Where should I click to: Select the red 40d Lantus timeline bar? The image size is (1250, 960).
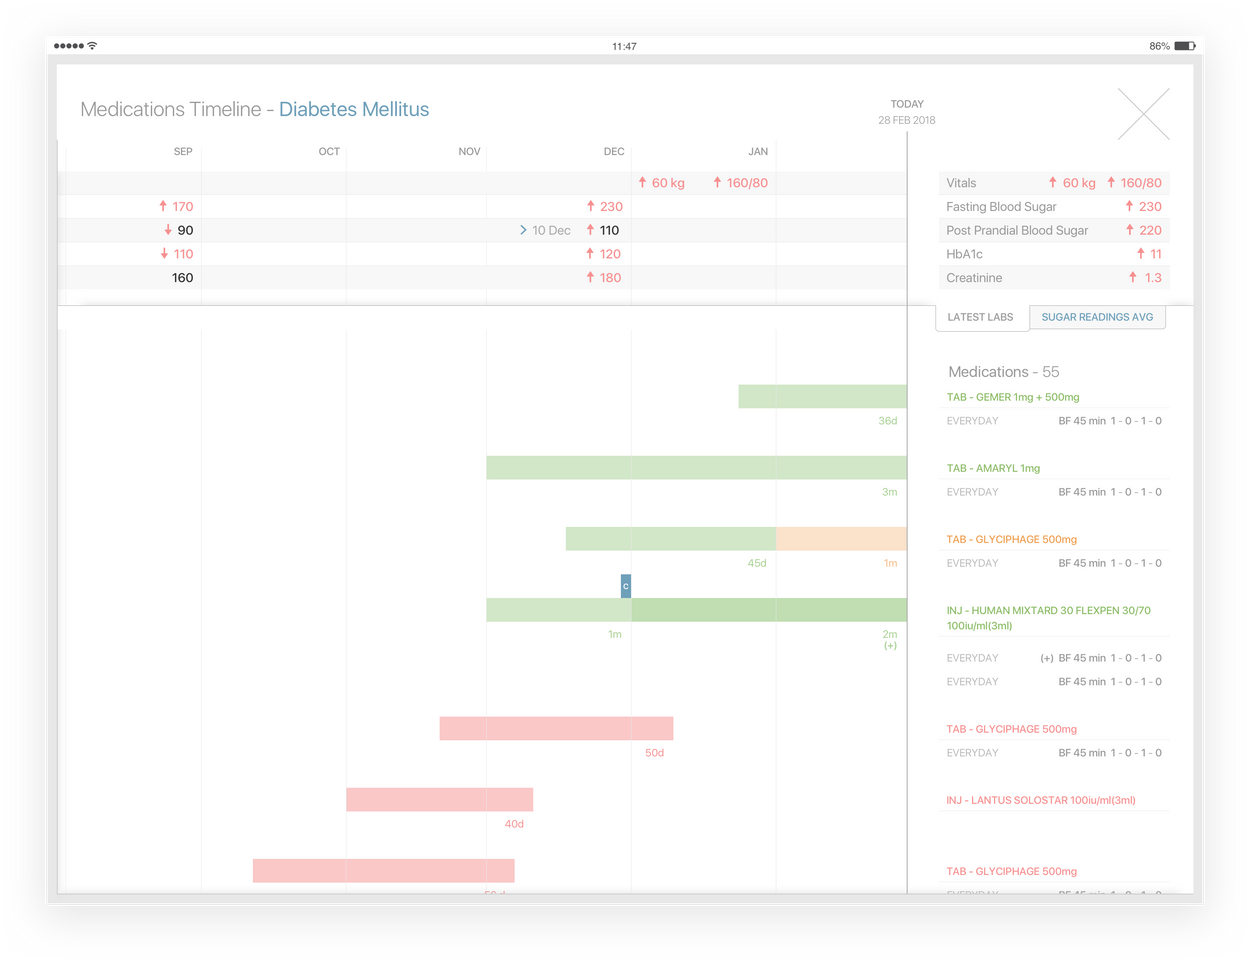tap(439, 799)
